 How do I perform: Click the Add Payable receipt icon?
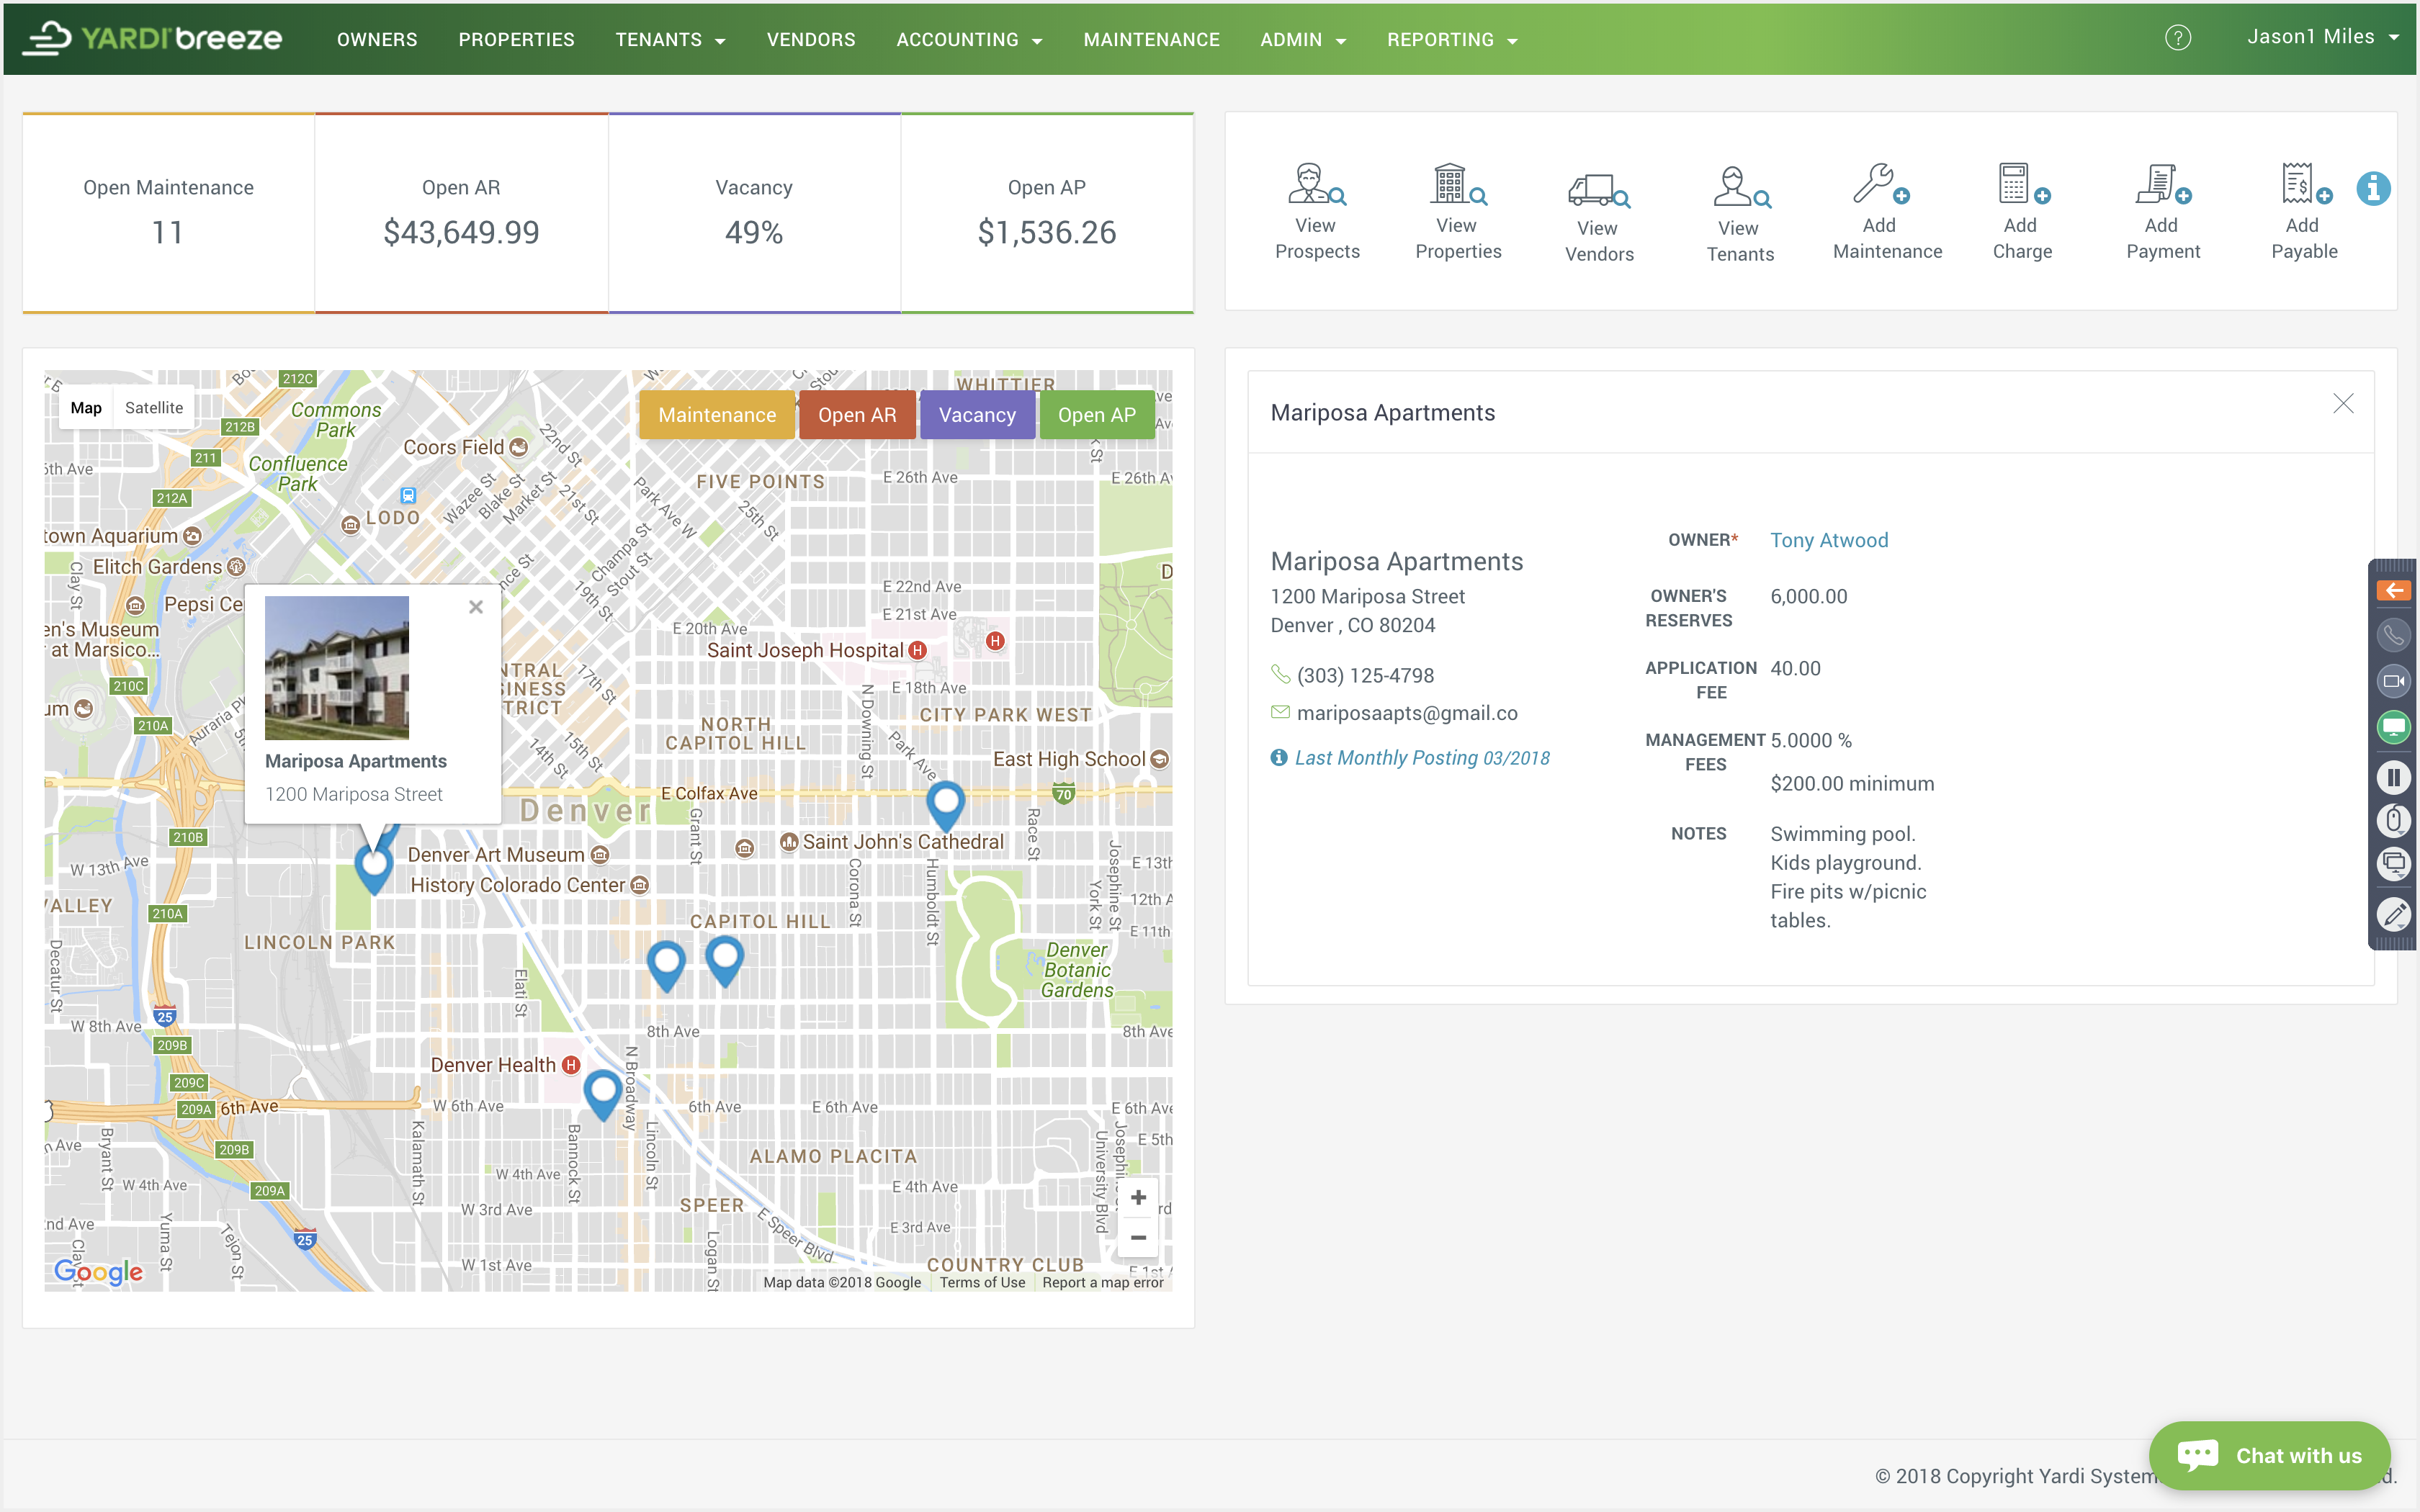(2303, 185)
